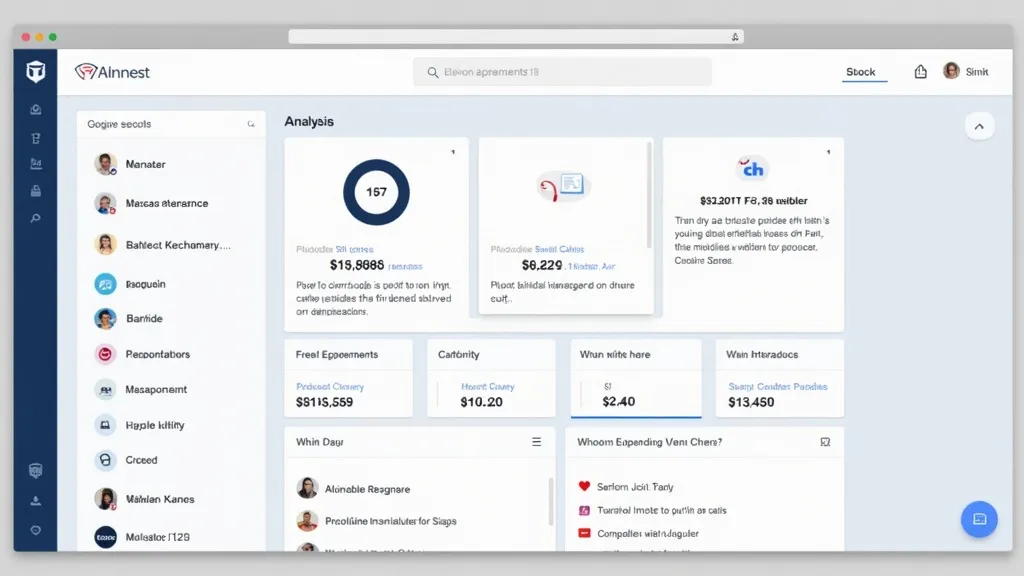Click the share icon beside the user avatar
This screenshot has height=576, width=1024.
921,72
